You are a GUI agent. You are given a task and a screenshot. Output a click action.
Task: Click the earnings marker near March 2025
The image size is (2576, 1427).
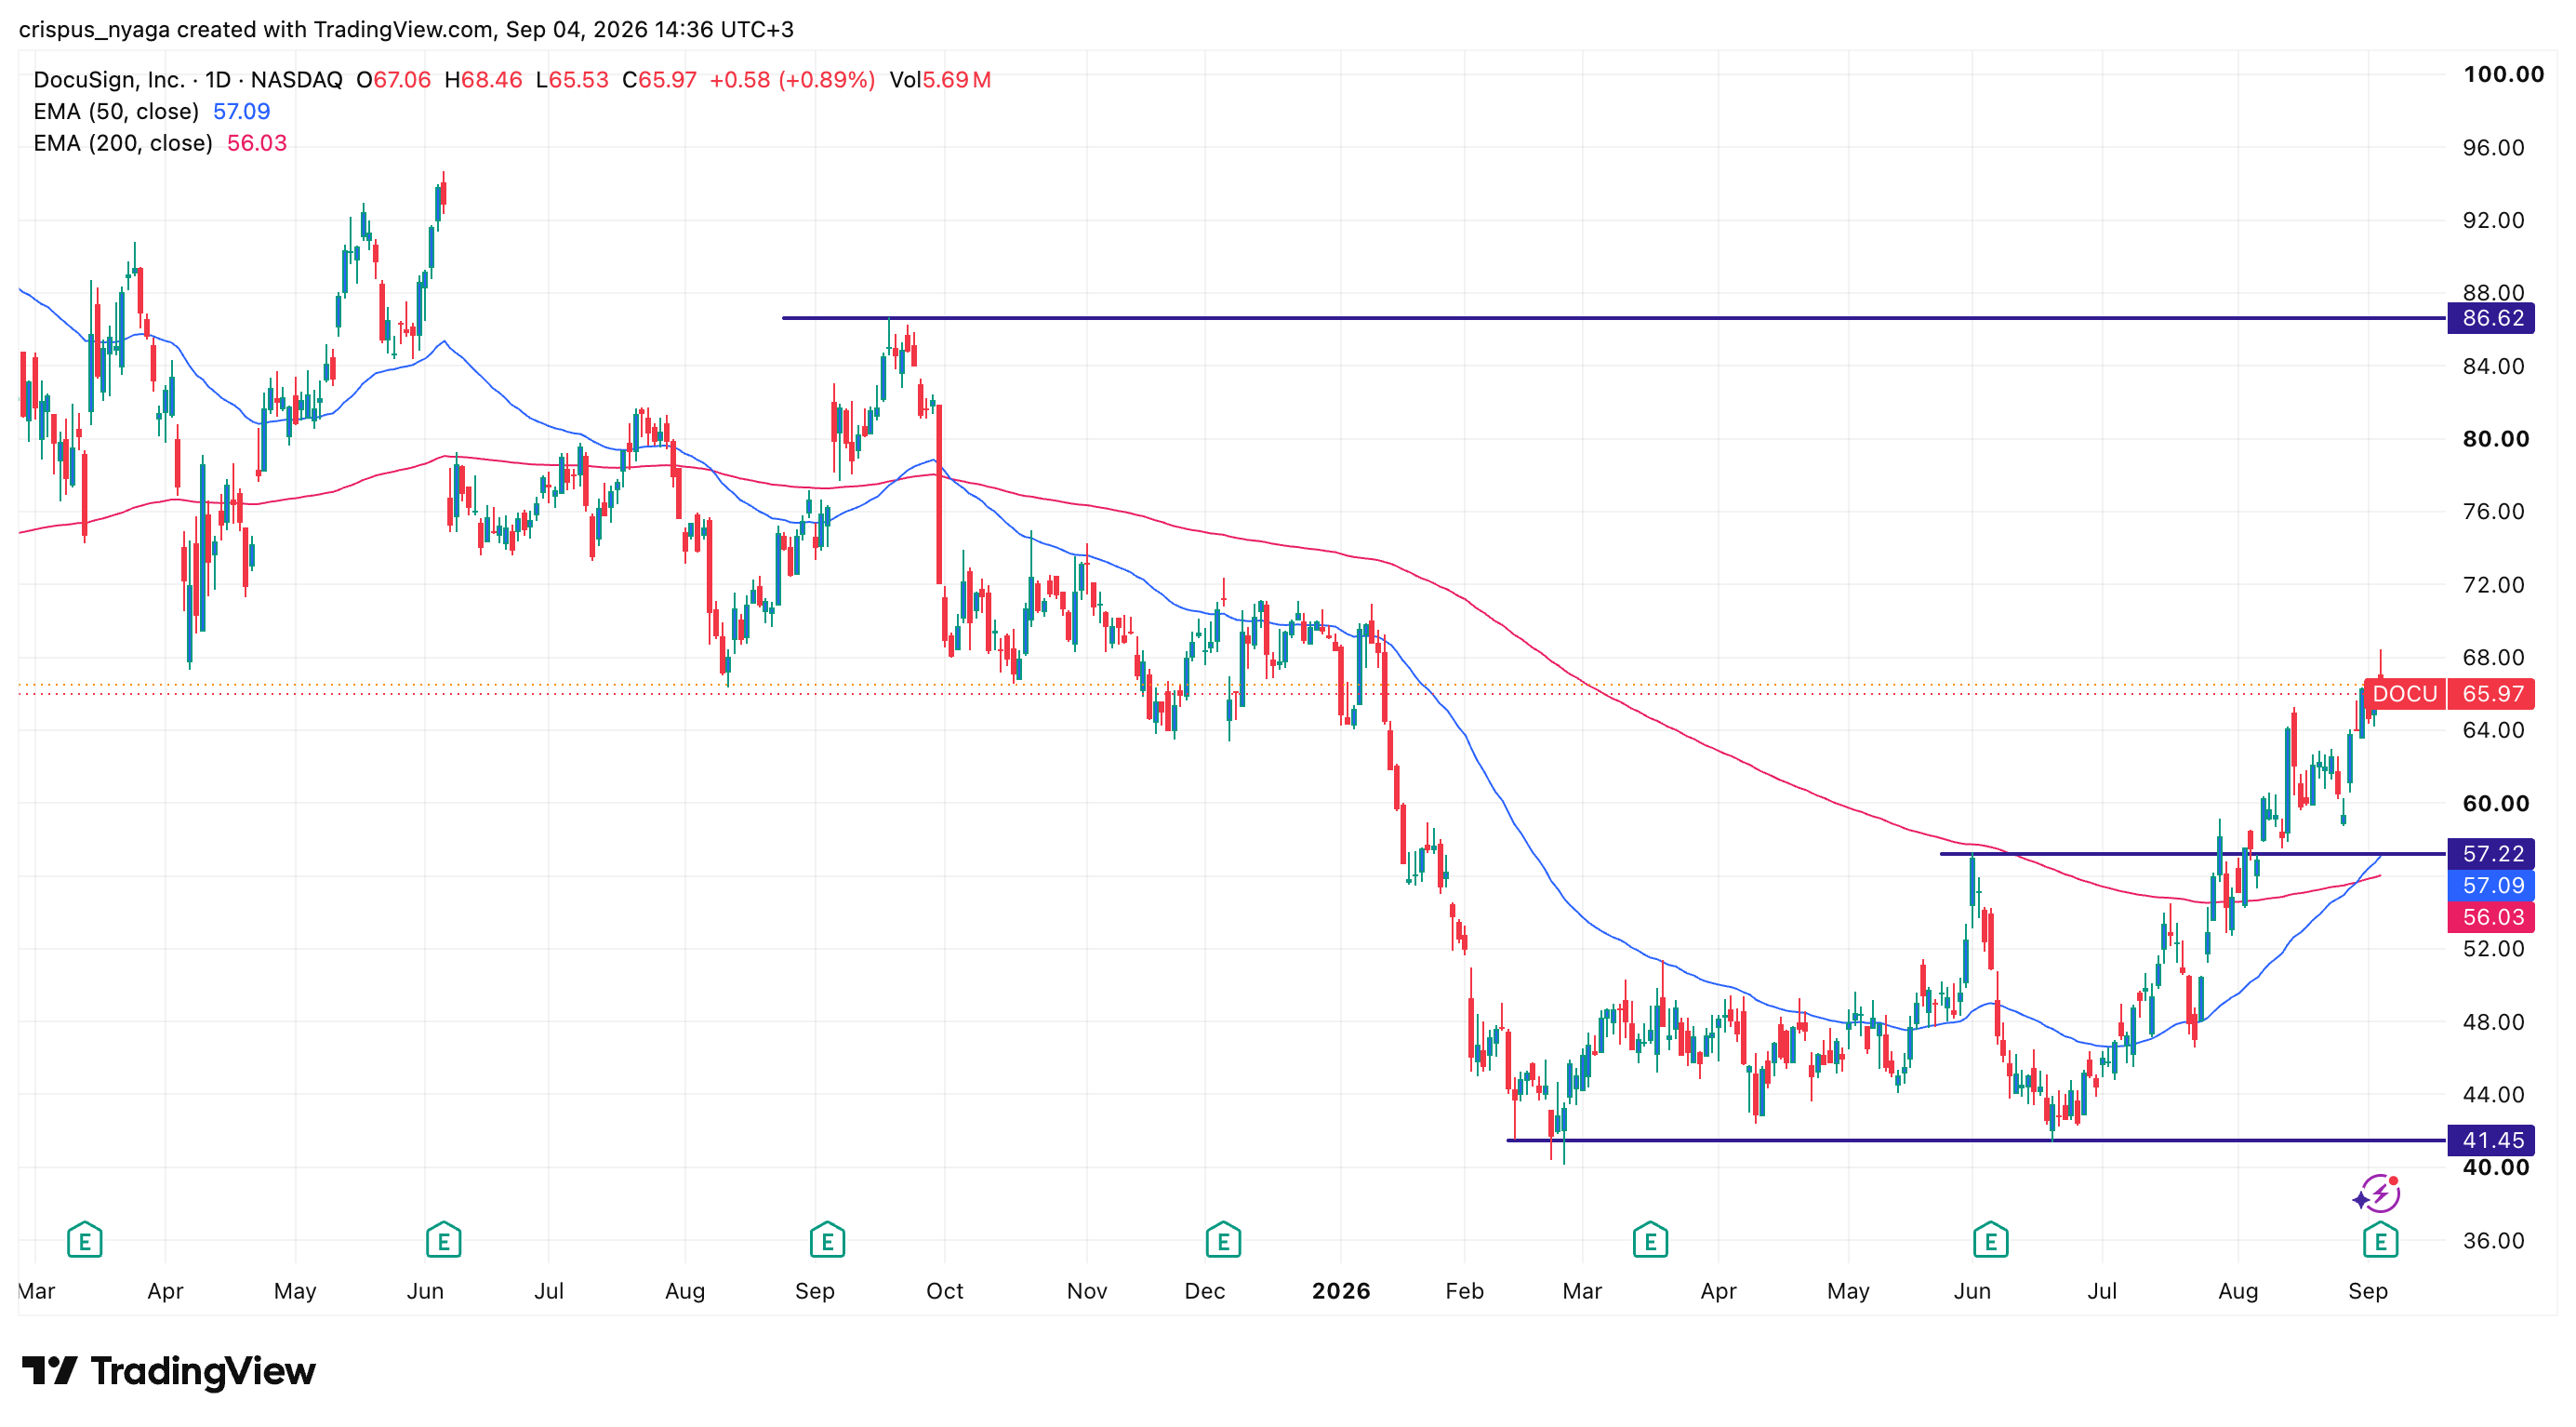click(85, 1241)
